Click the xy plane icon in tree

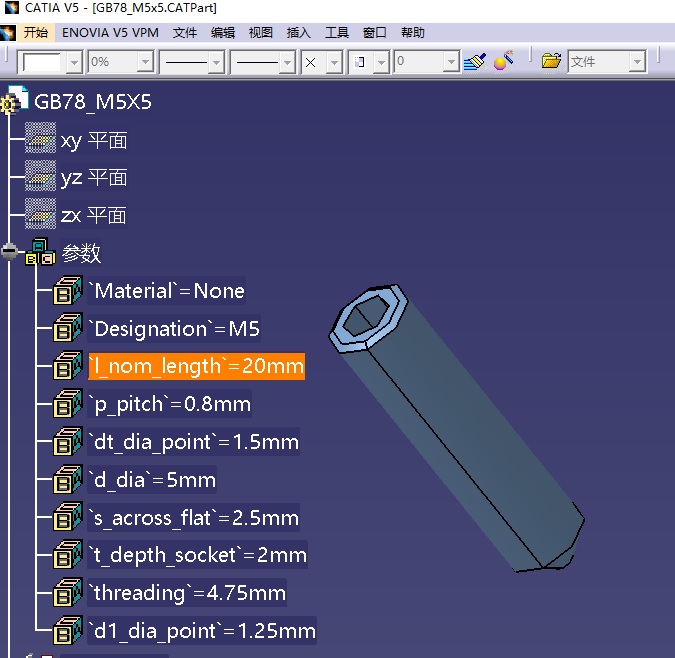pyautogui.click(x=40, y=138)
